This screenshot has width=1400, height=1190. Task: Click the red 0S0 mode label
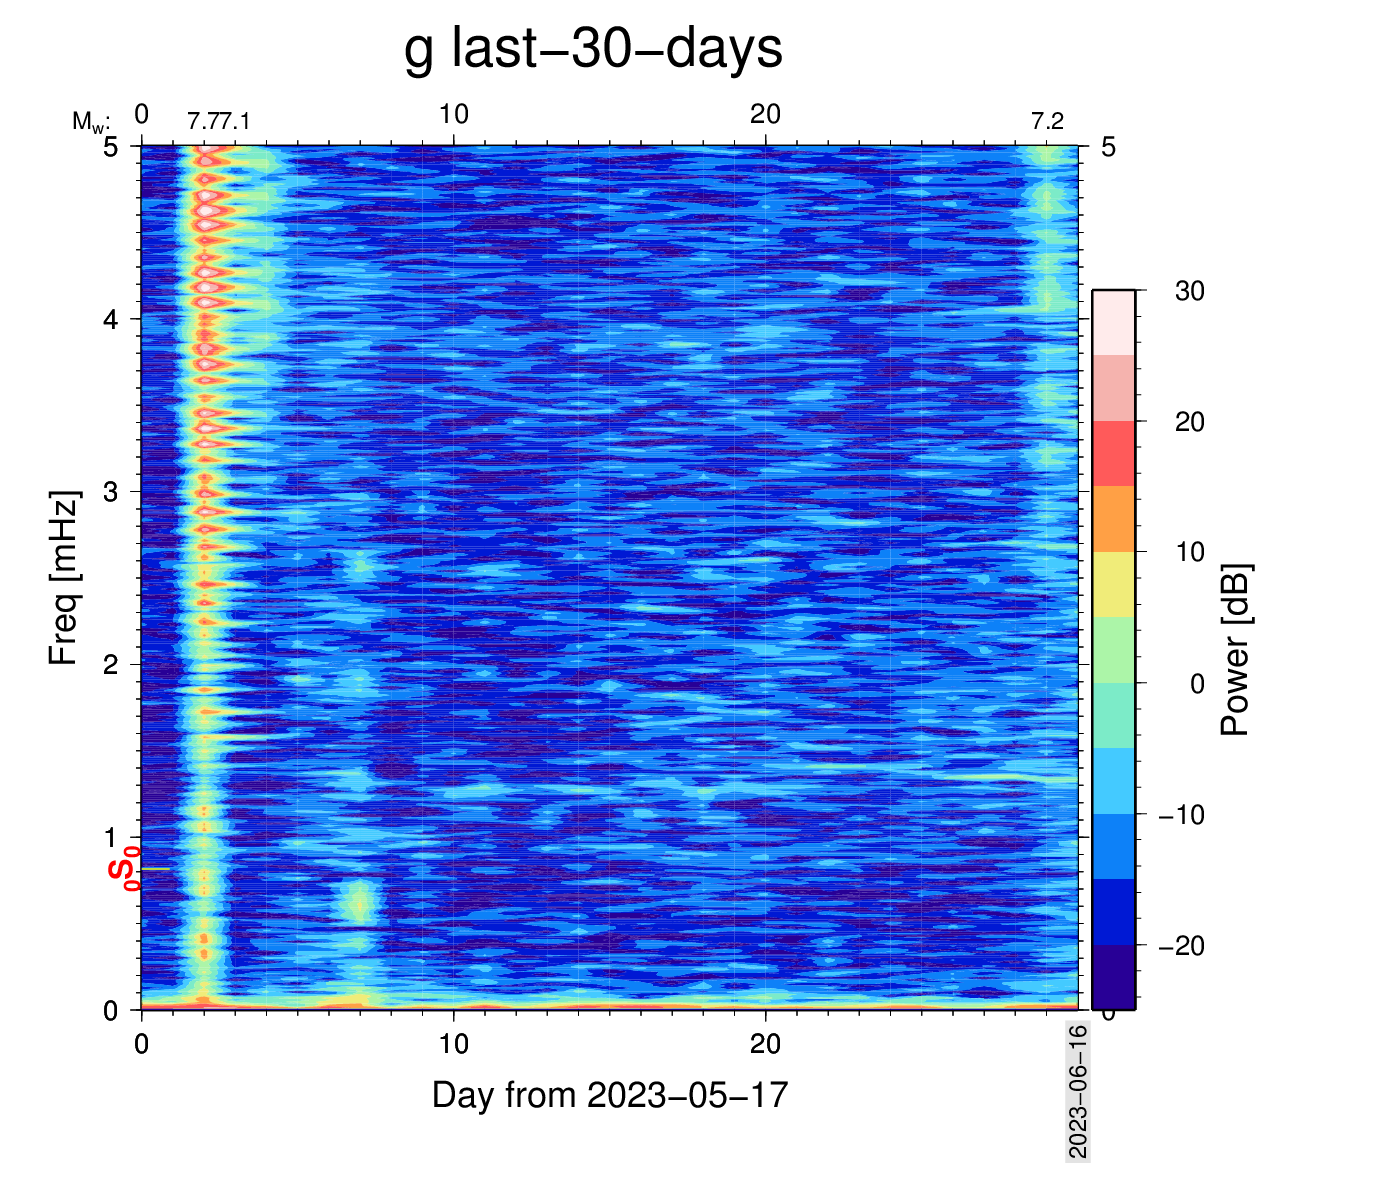pos(123,867)
